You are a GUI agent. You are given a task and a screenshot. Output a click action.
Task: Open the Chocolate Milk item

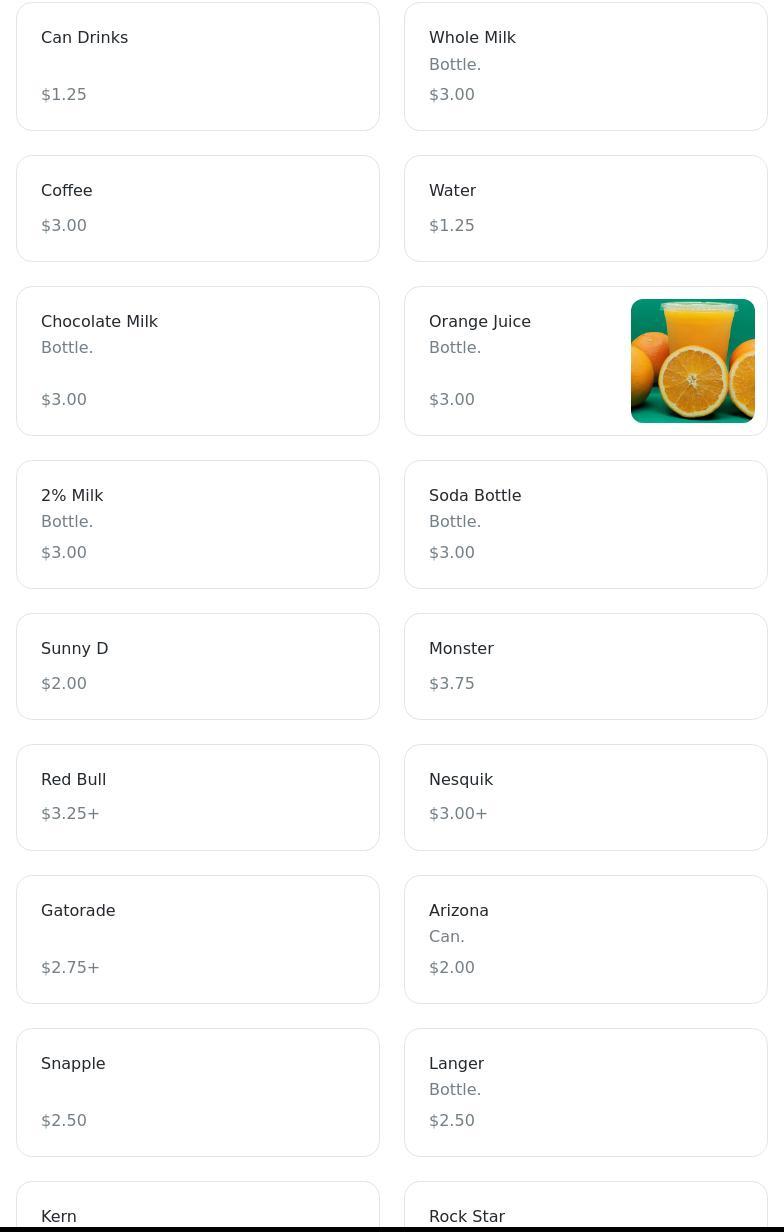(197, 361)
